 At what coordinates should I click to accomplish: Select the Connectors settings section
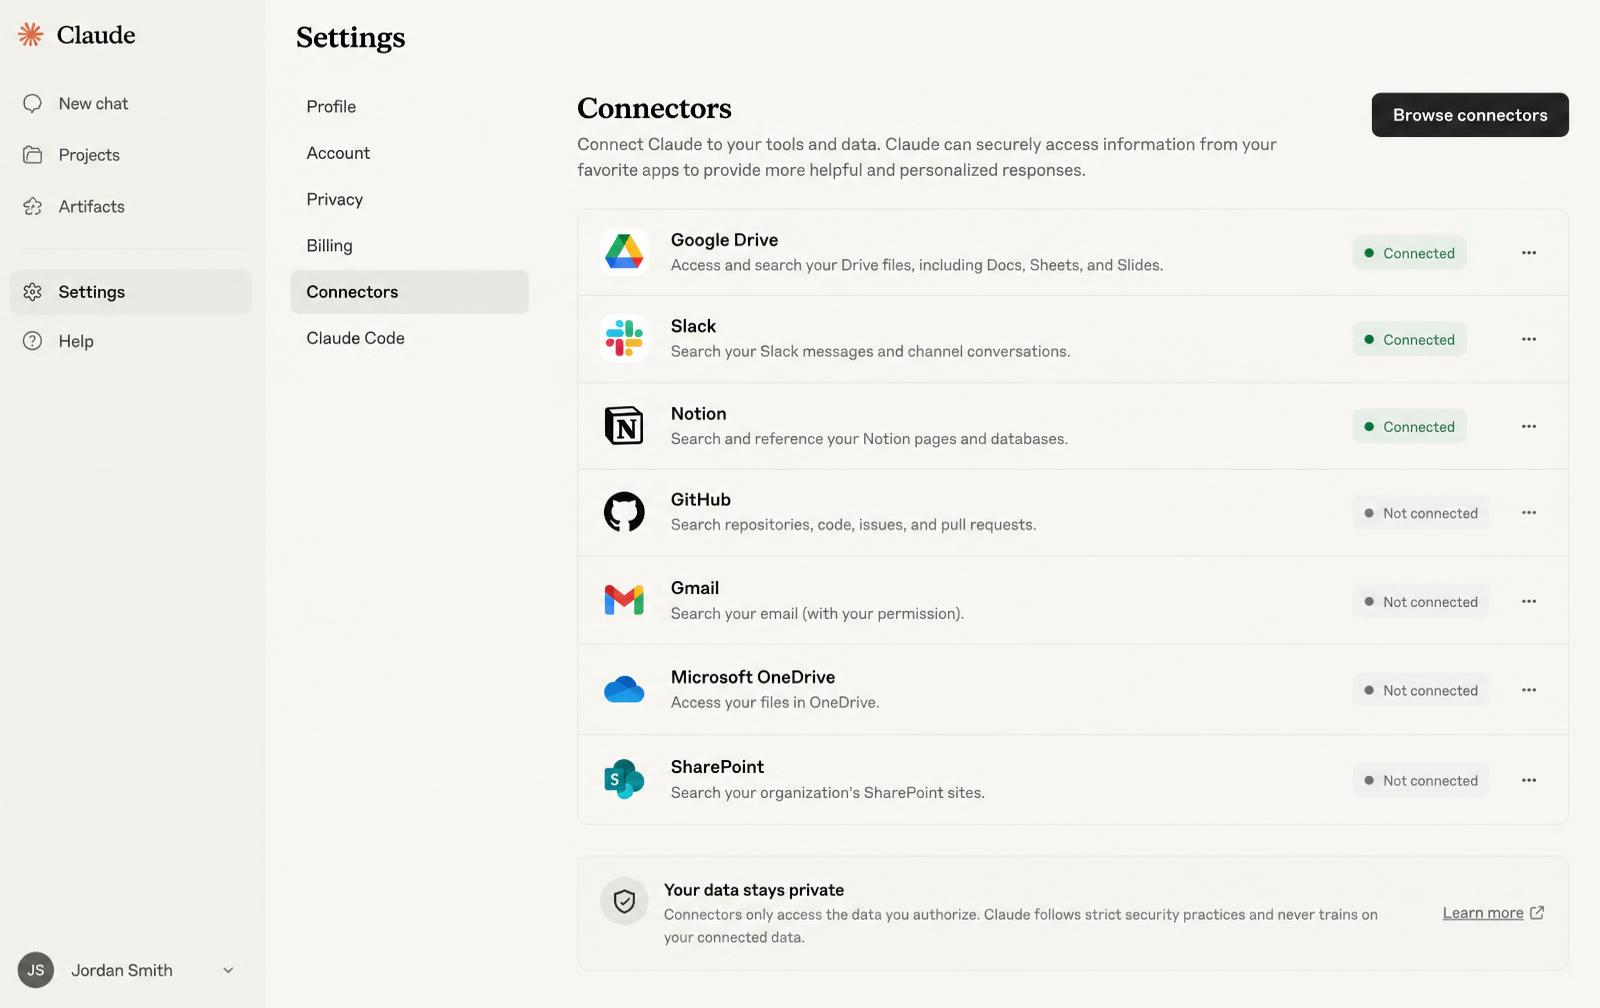click(410, 292)
